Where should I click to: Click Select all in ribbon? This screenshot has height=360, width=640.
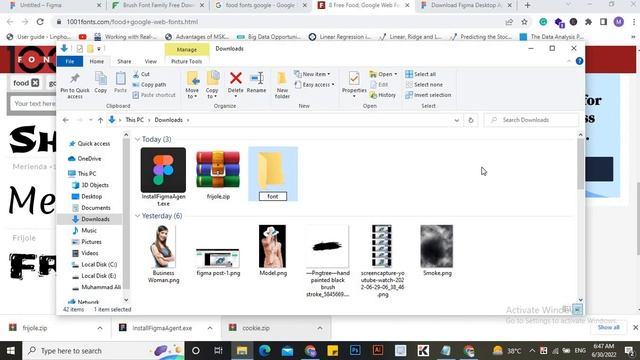[x=420, y=74]
